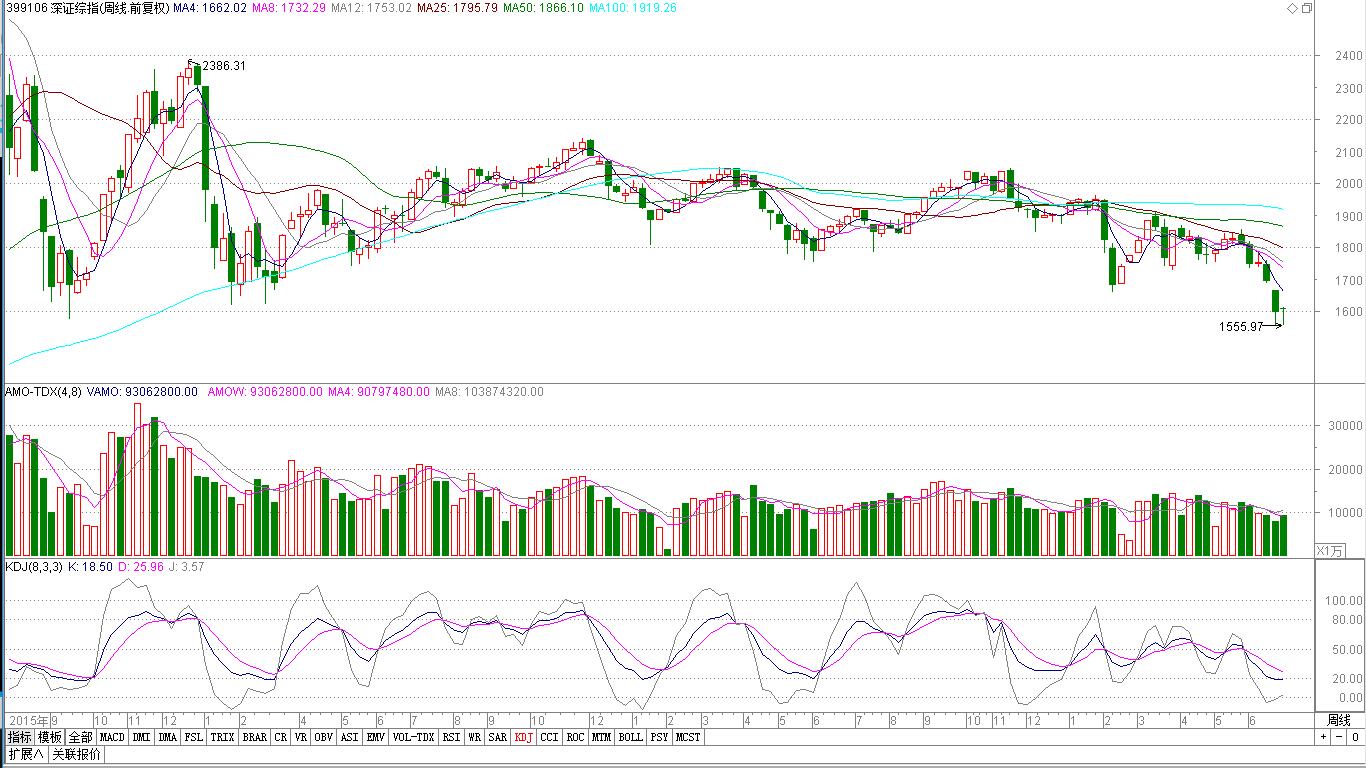Select the DMA indicator
Image resolution: width=1366 pixels, height=768 pixels.
click(x=168, y=737)
